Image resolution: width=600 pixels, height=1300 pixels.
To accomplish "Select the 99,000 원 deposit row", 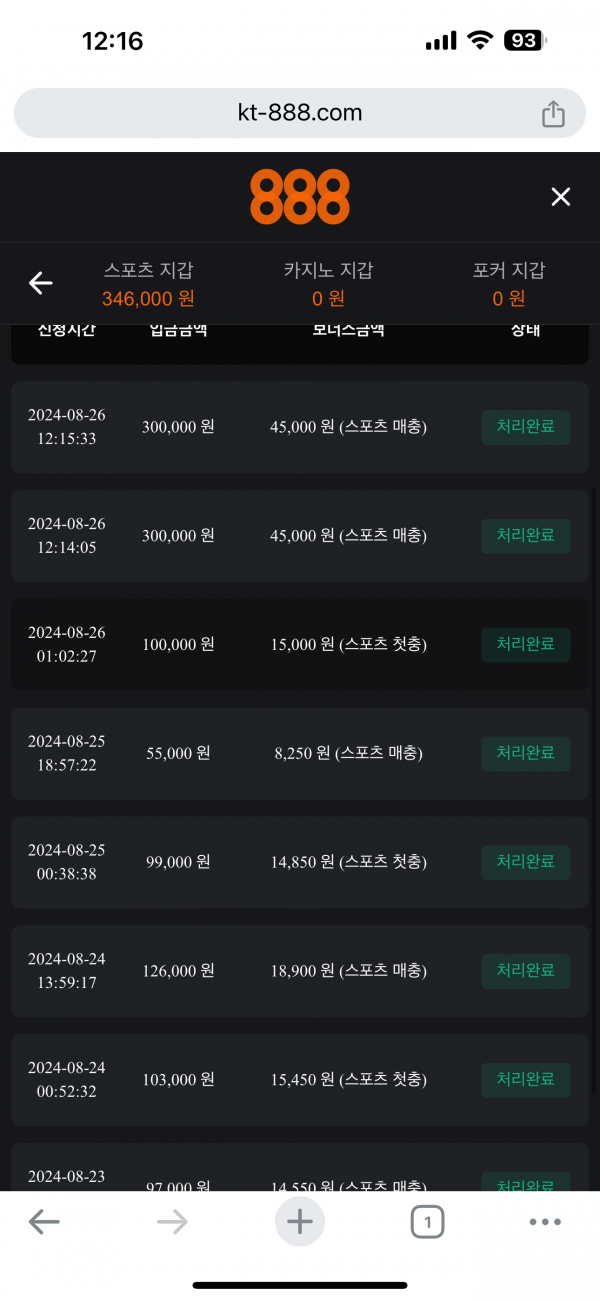I will [x=300, y=862].
